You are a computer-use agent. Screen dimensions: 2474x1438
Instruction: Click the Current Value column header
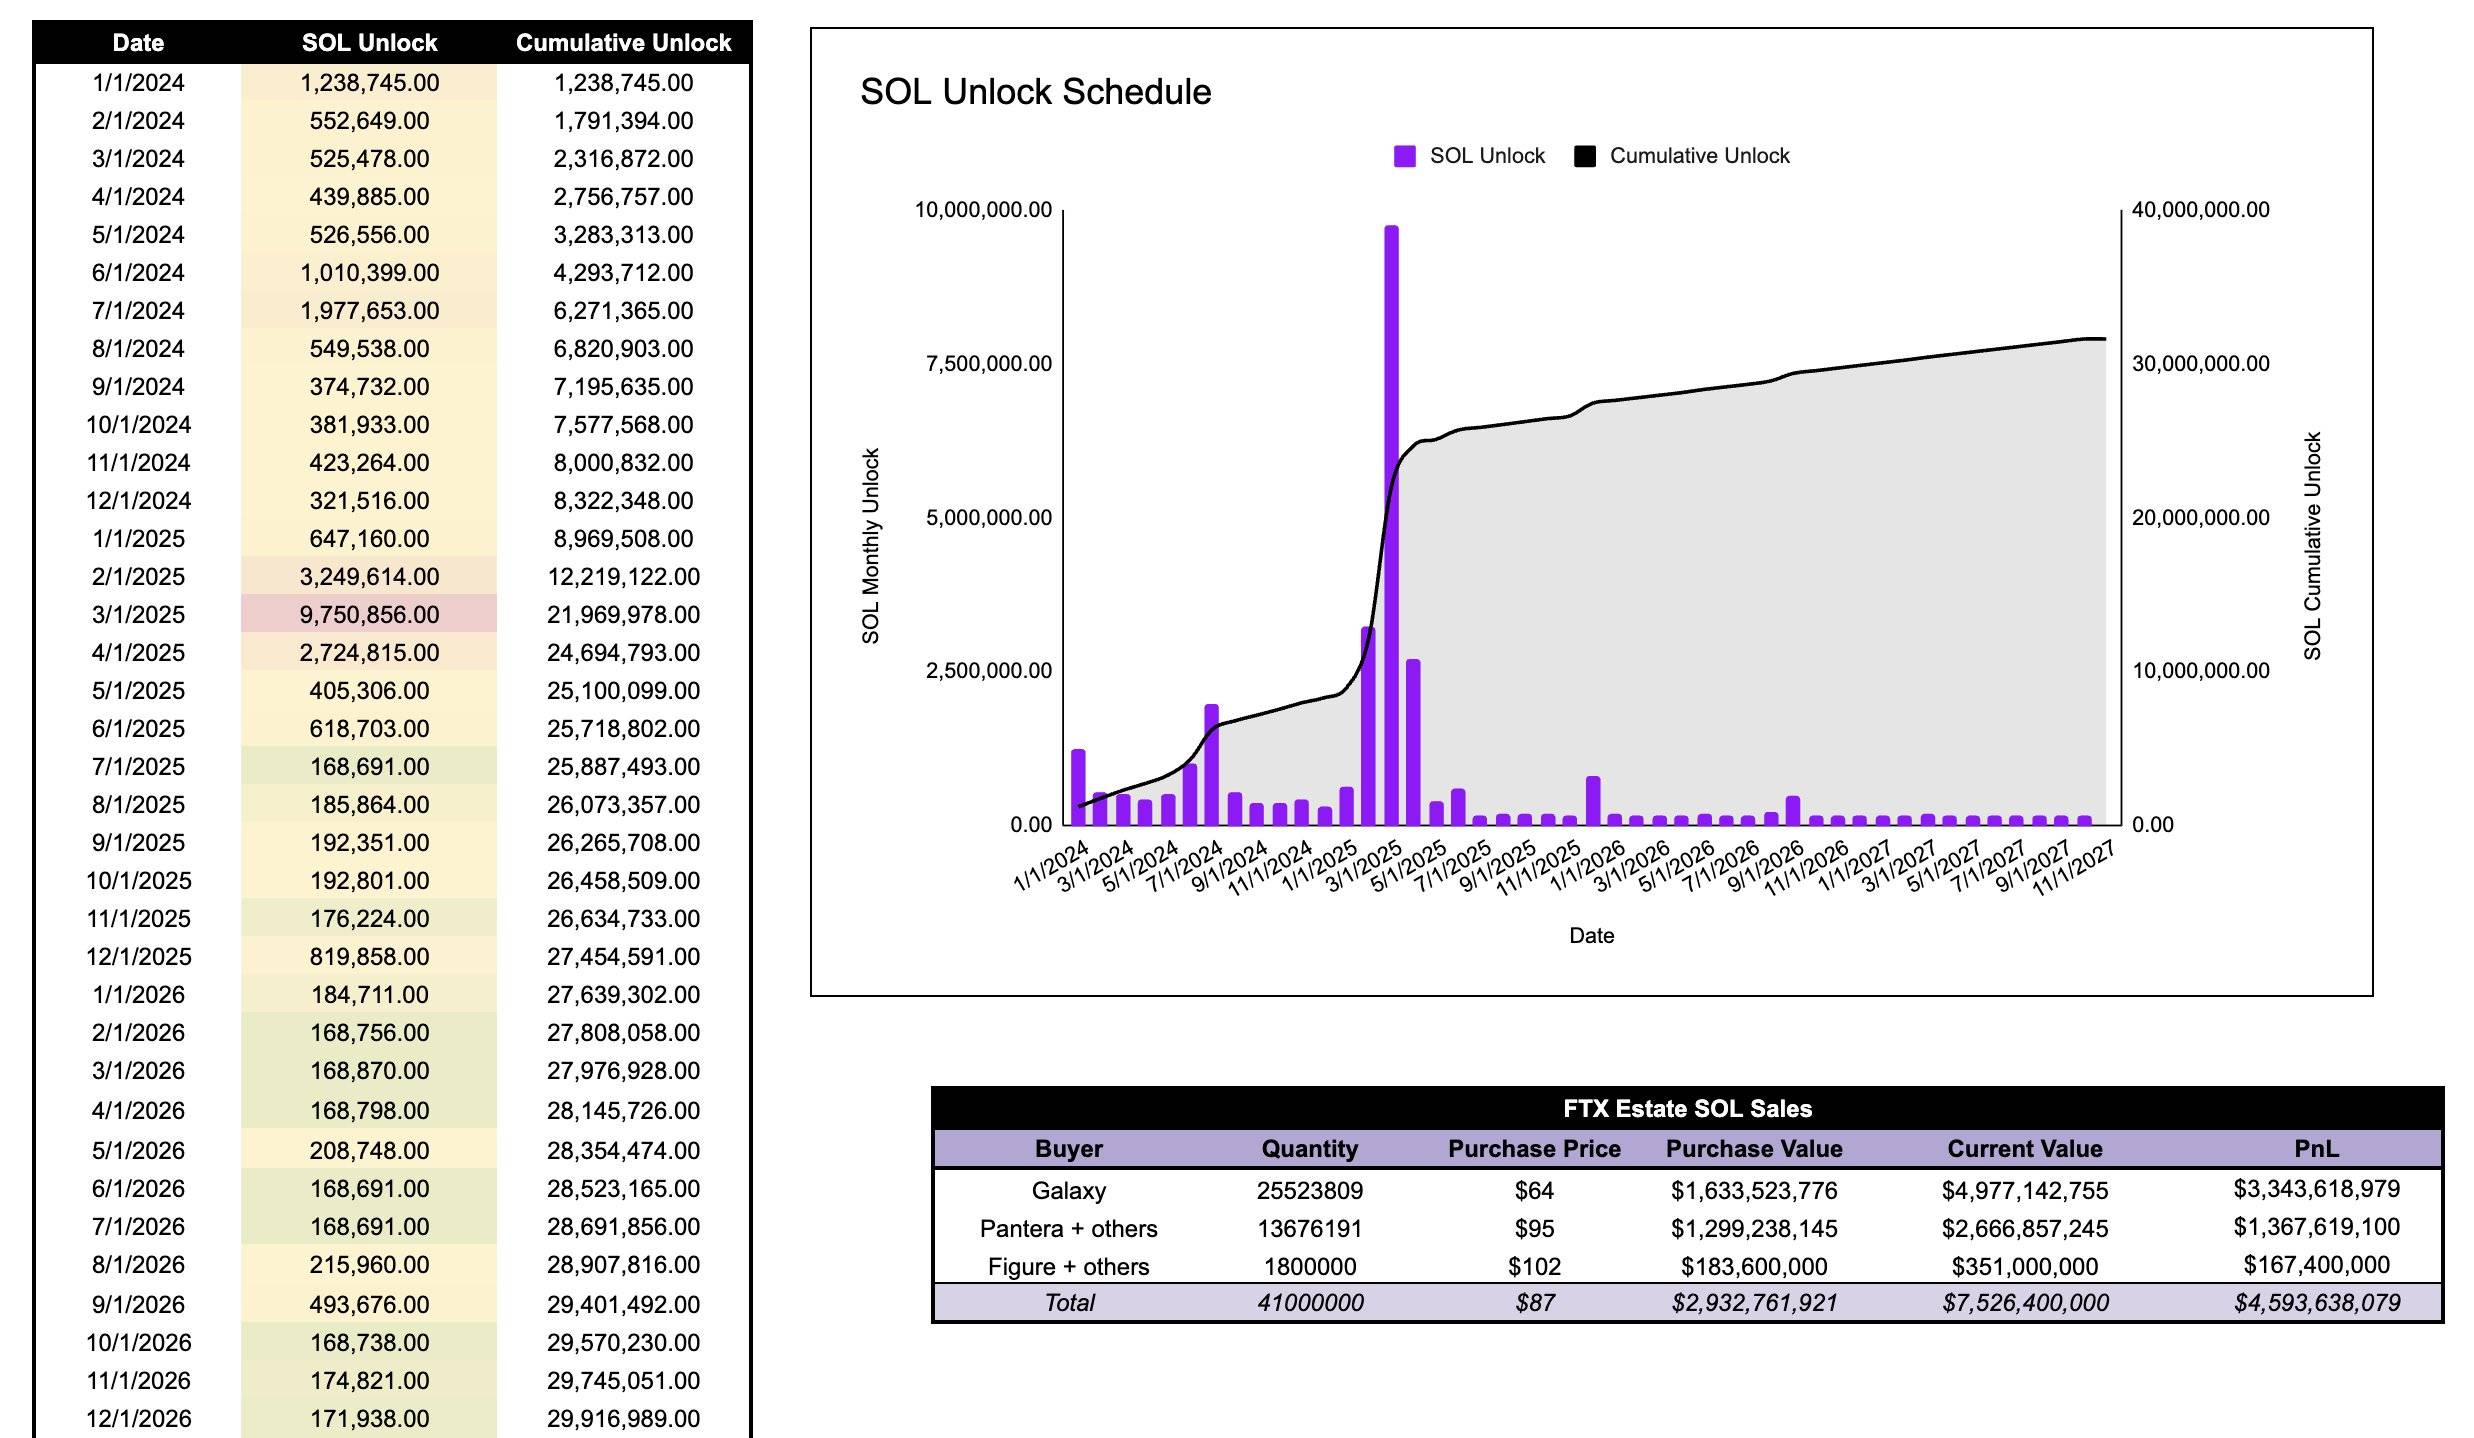pos(2024,1148)
